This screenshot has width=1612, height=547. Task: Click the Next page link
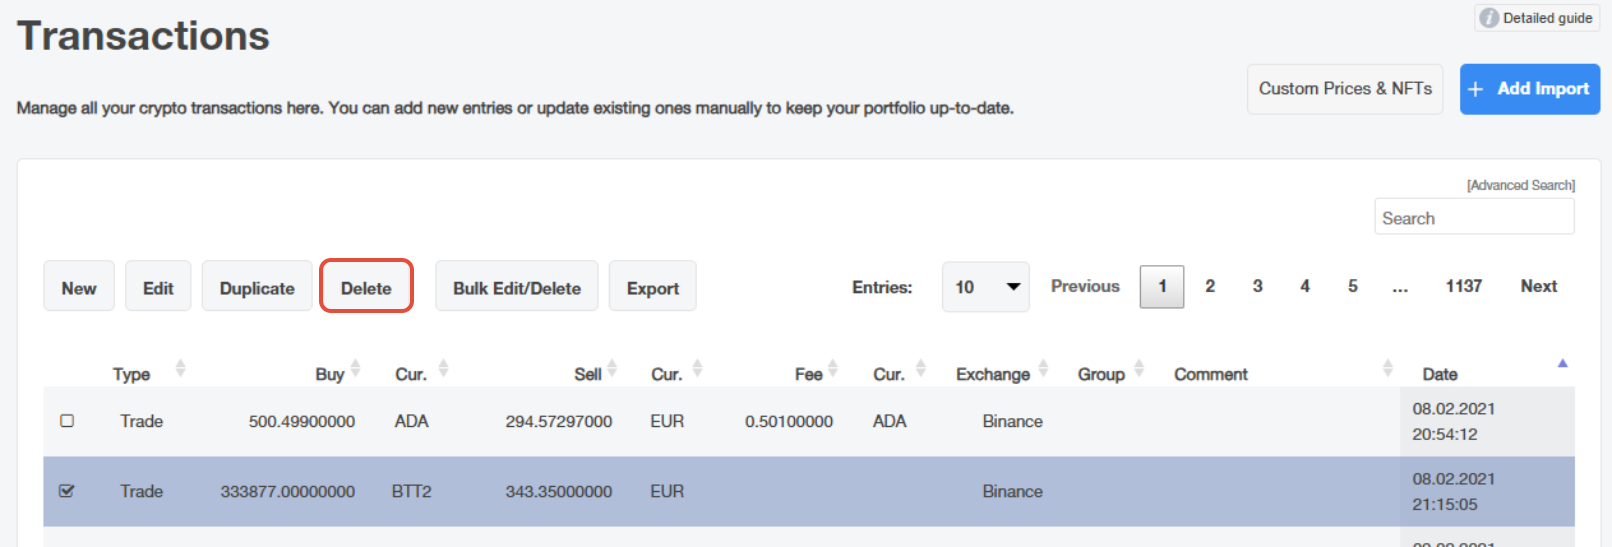point(1539,286)
